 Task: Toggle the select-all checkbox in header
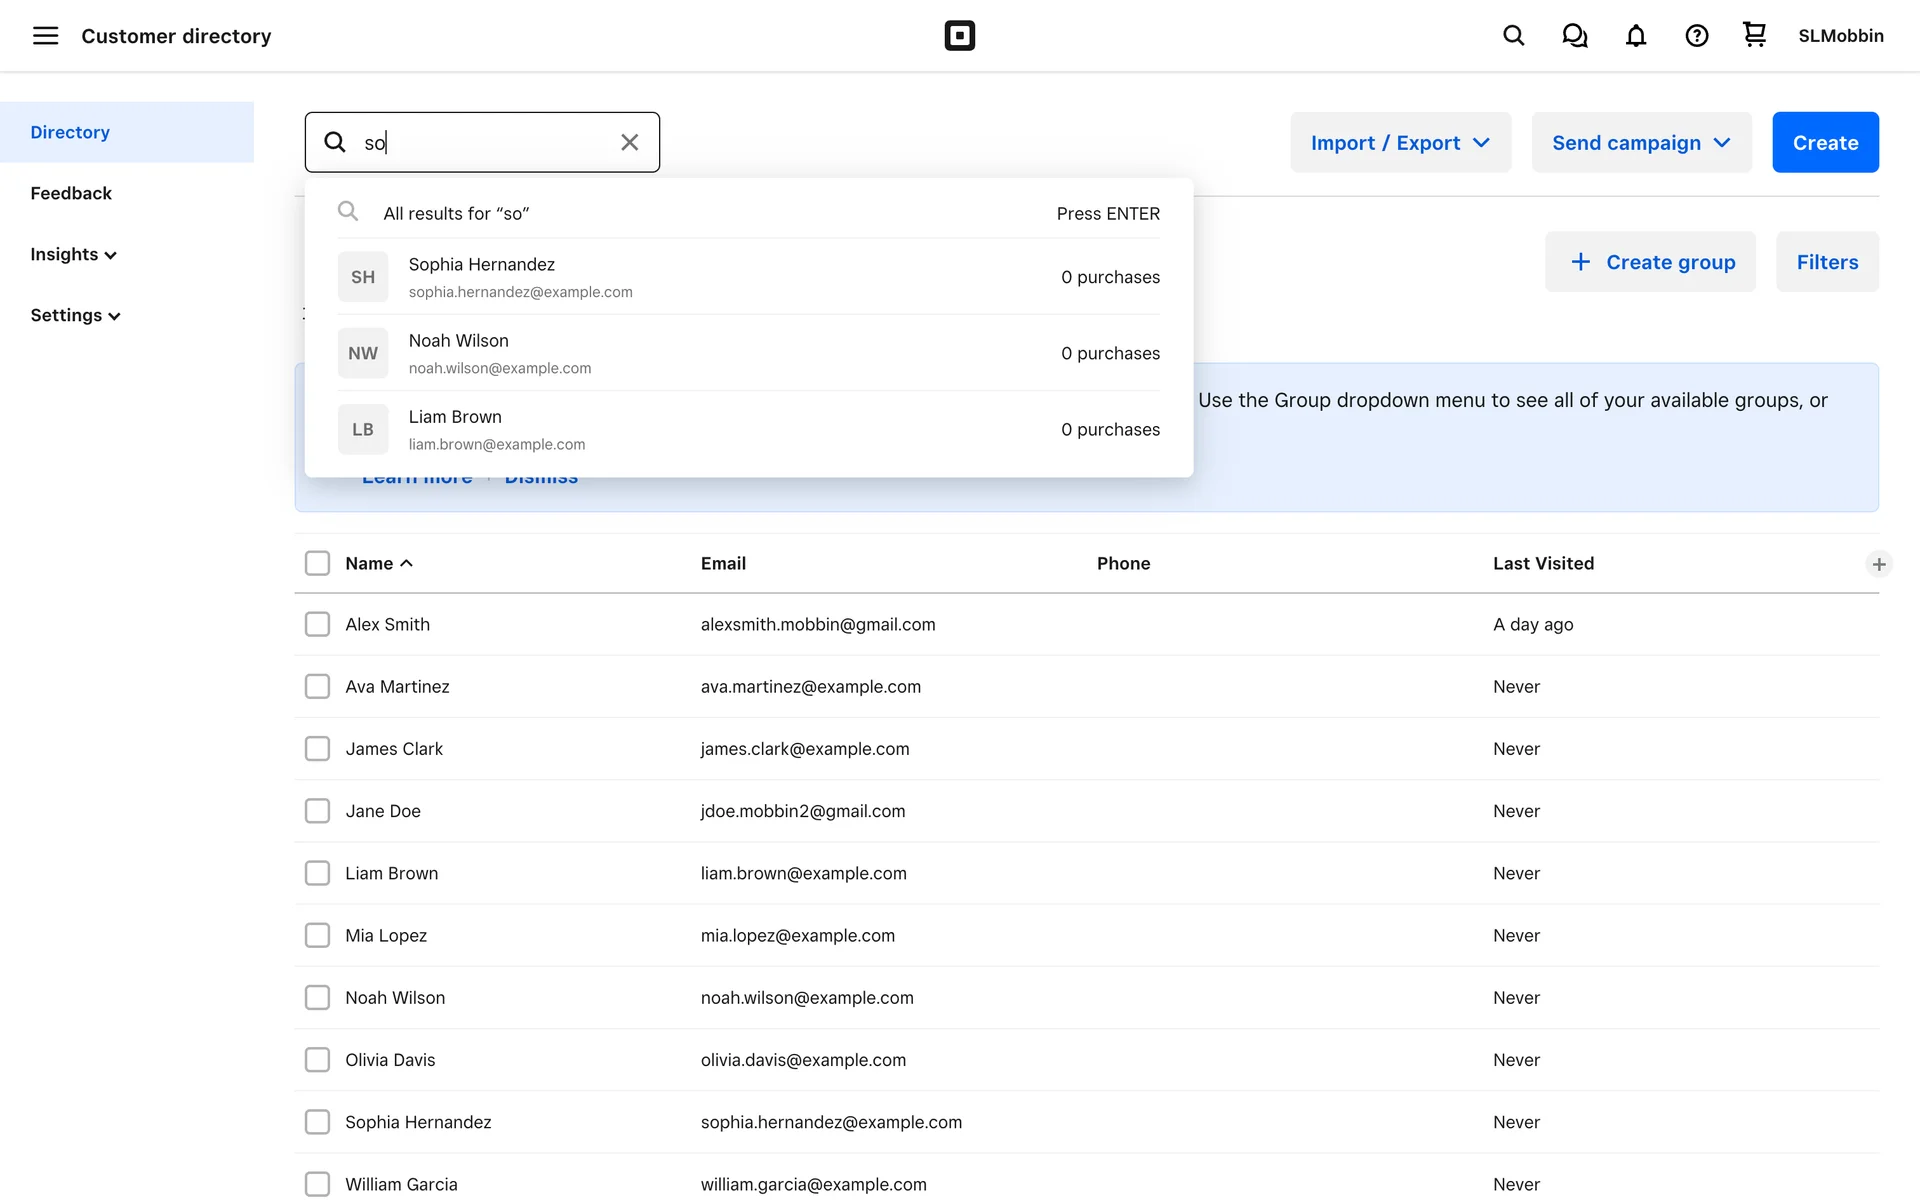click(317, 563)
